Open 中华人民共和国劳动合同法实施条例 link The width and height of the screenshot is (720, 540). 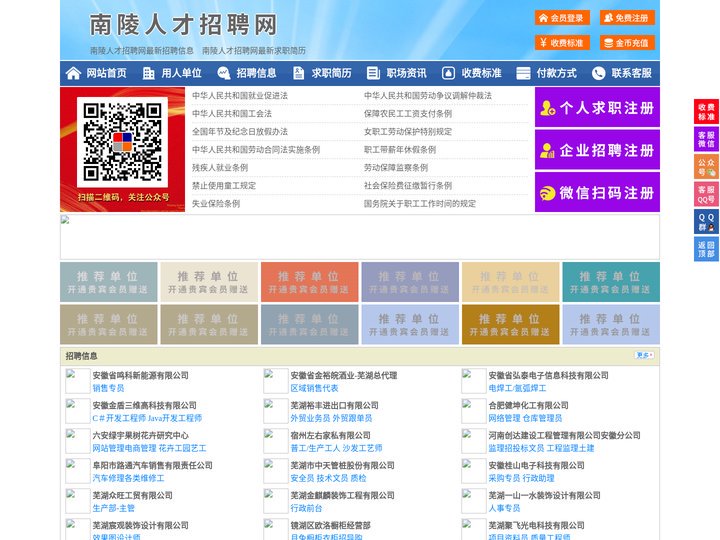pyautogui.click(x=256, y=149)
